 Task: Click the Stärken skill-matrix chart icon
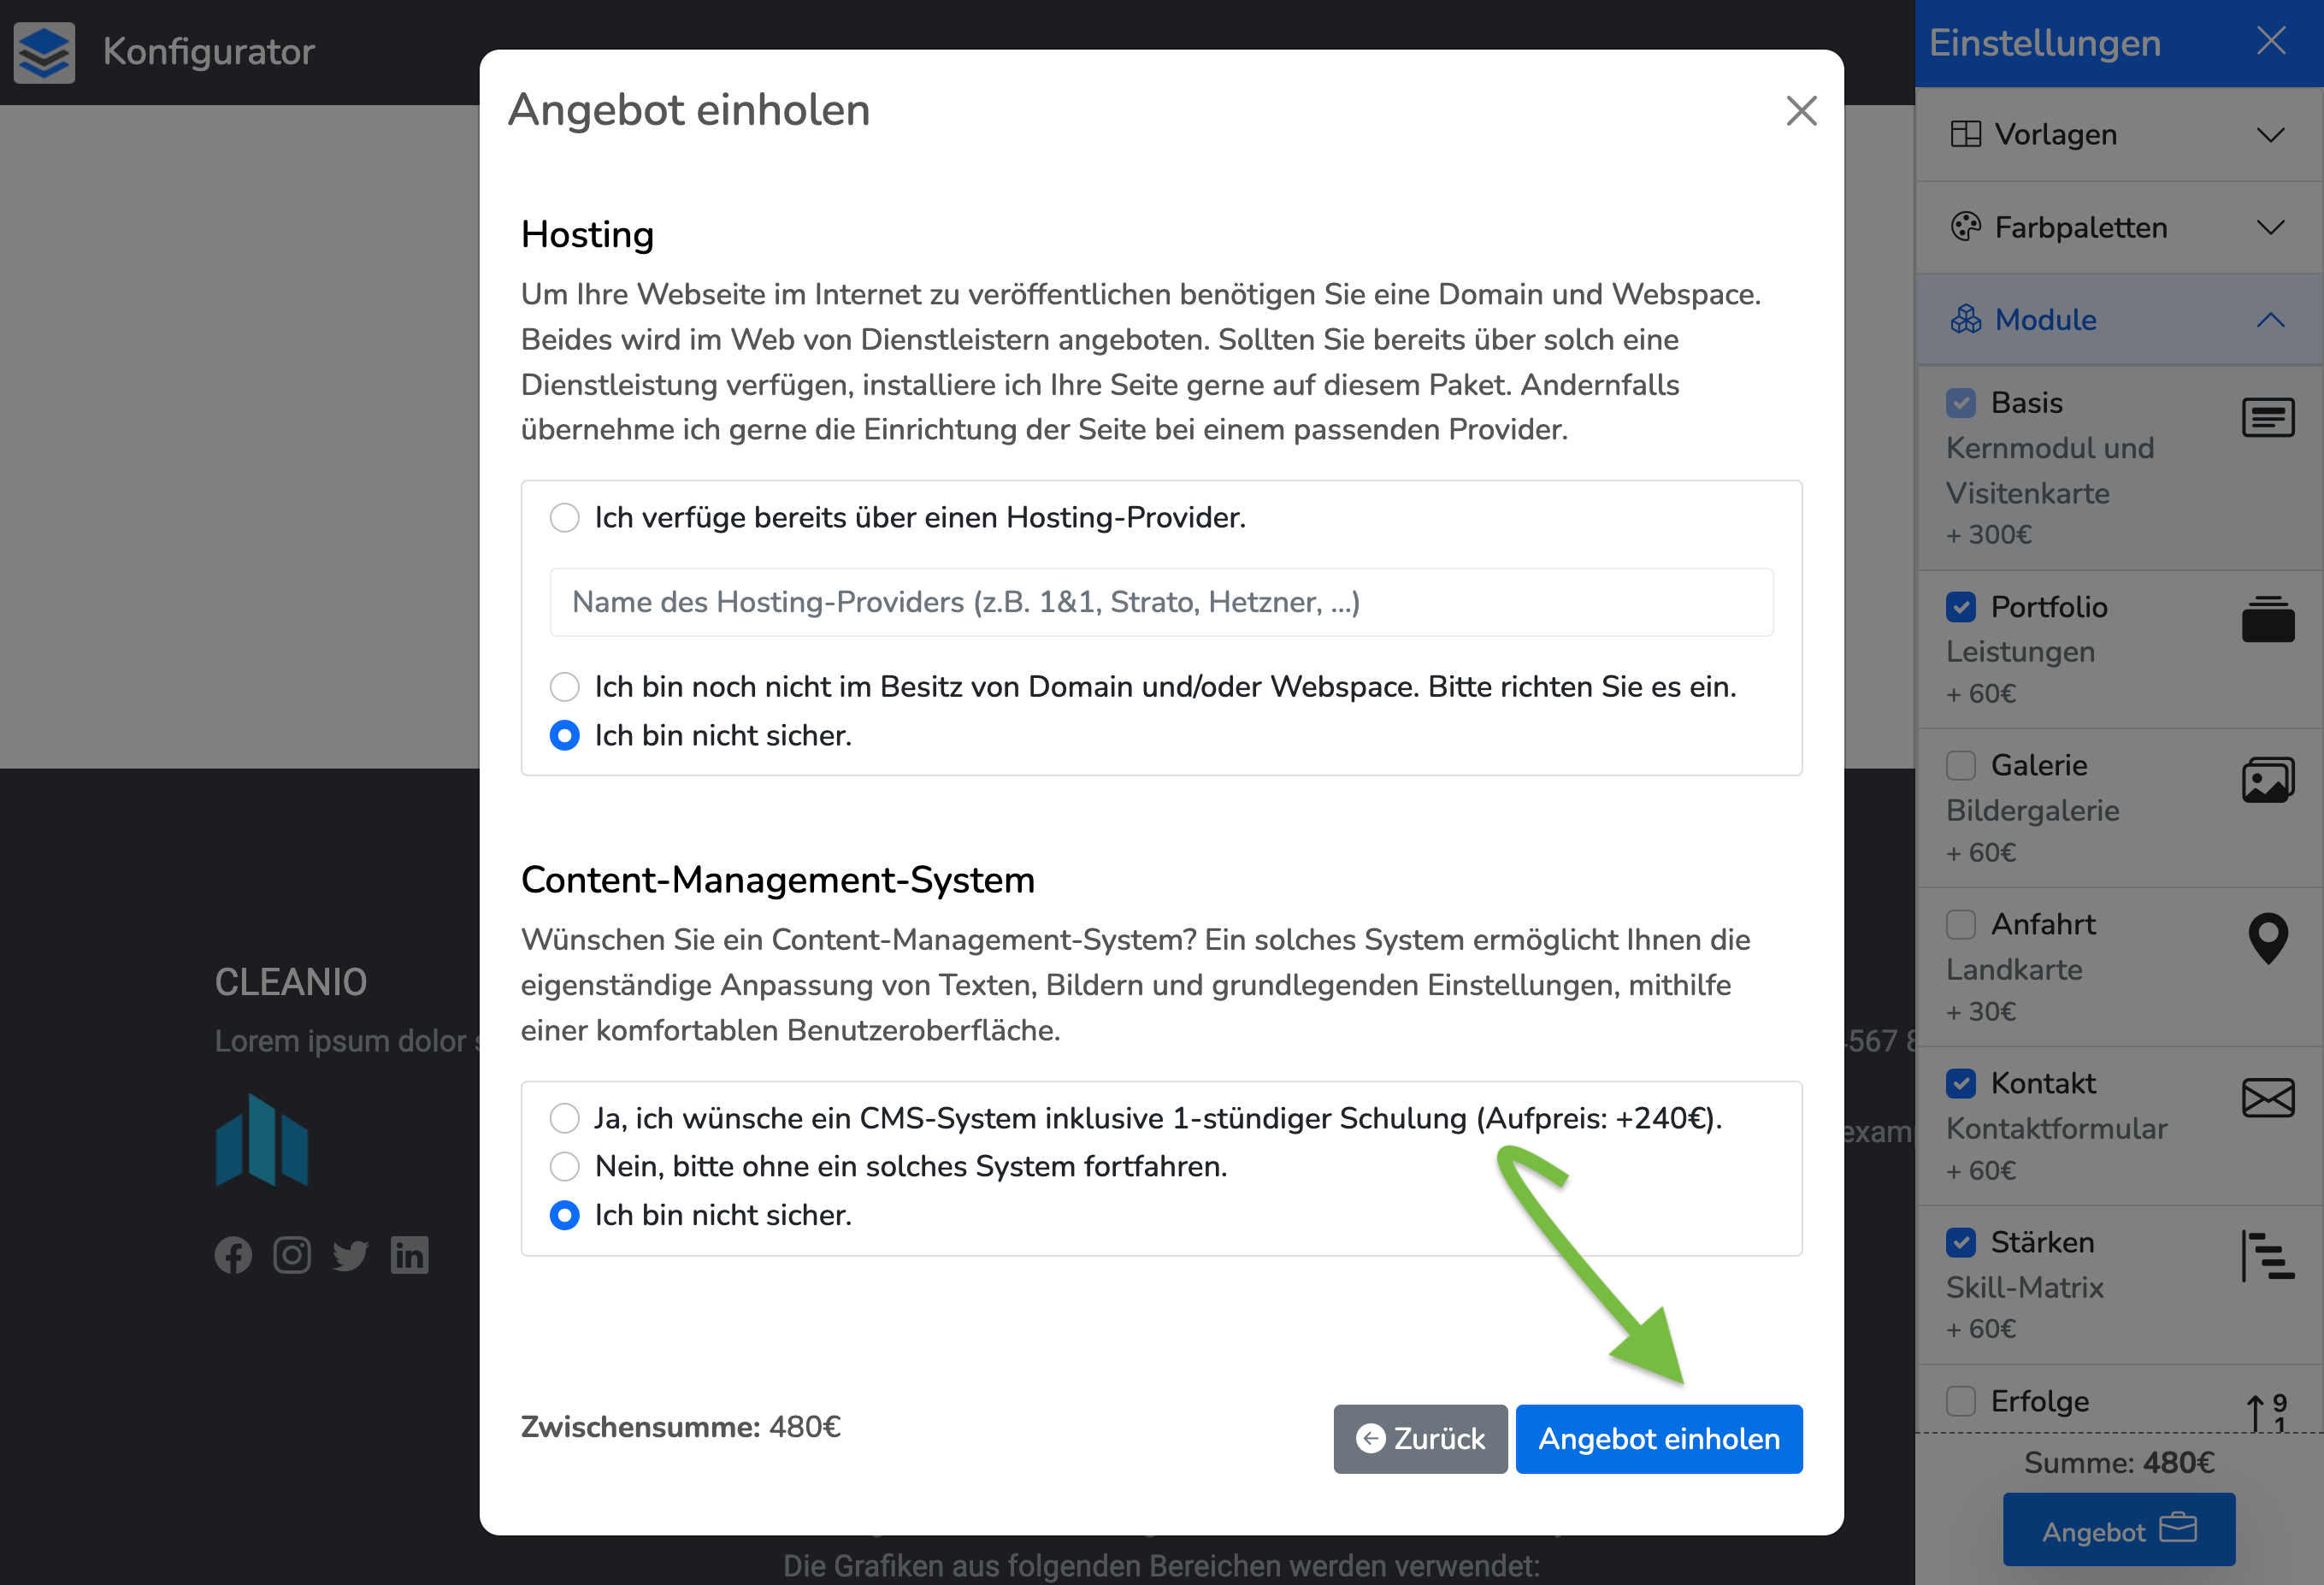(2267, 1256)
